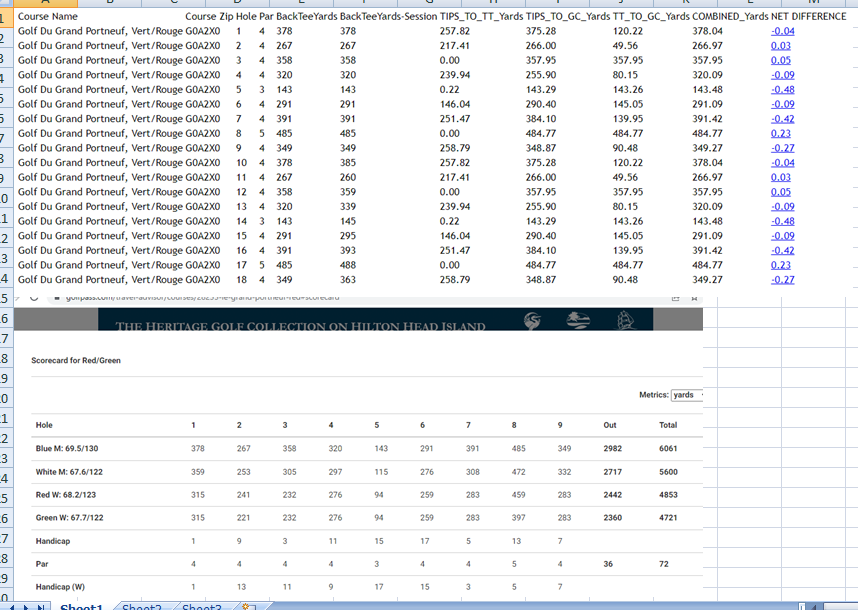Select the course name cell for hole 14
Screen dimensions: 858x610
pos(100,222)
